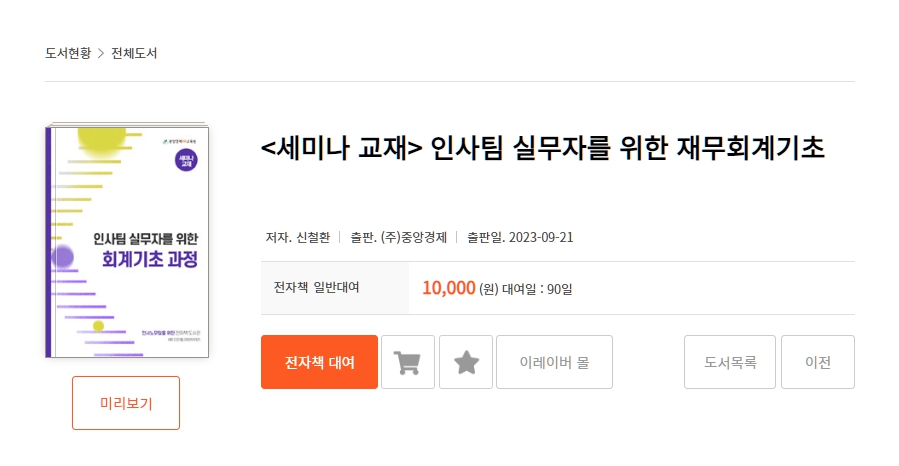Image resolution: width=899 pixels, height=466 pixels.
Task: Open the 도서목록 book list
Action: (x=730, y=362)
